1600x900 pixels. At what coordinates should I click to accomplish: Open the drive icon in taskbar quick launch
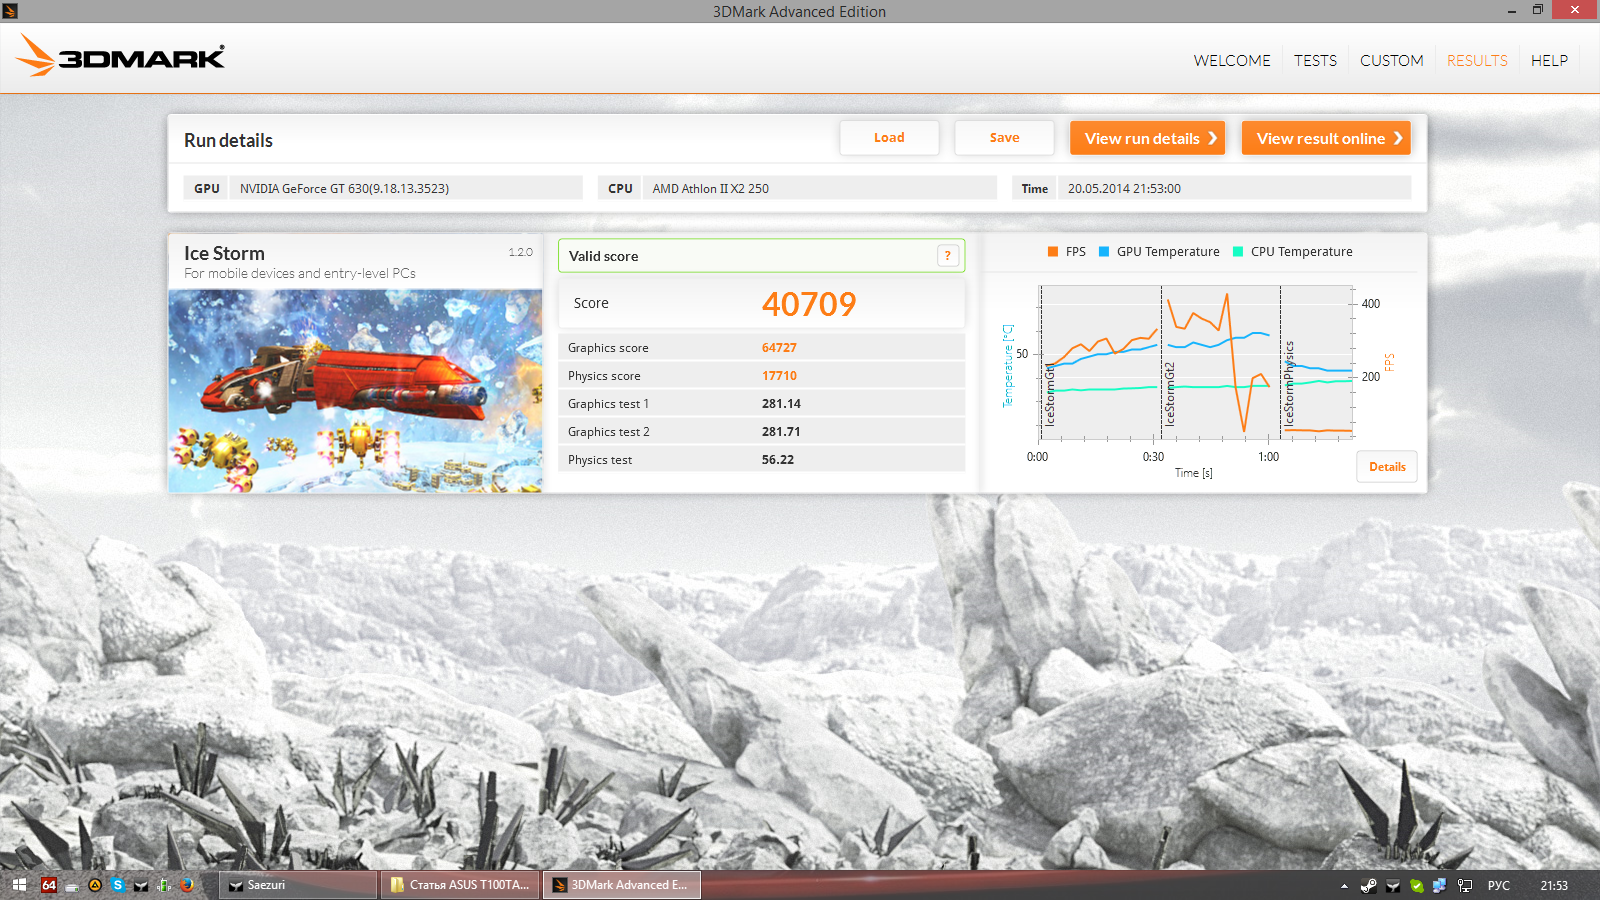(72, 885)
